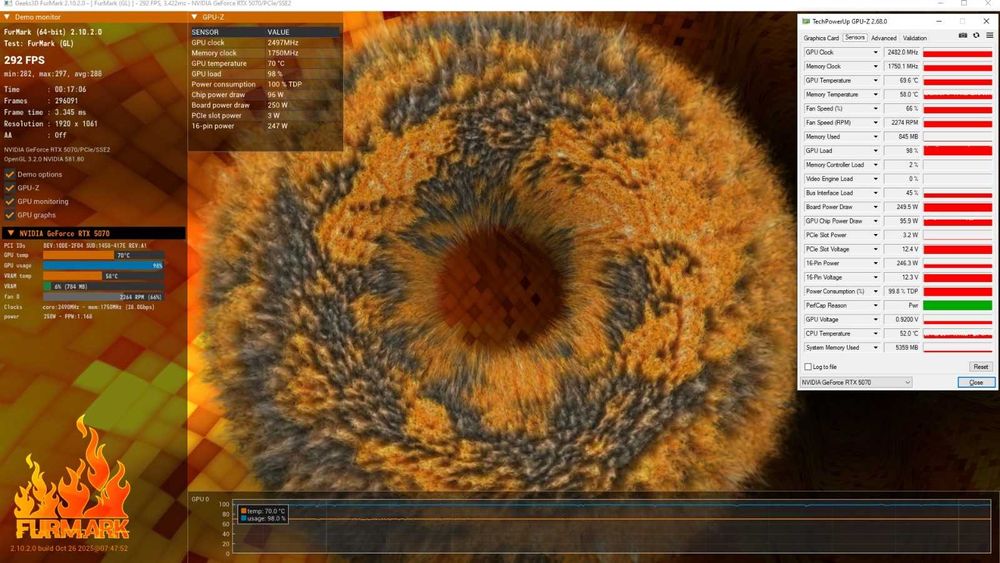
Task: Disable the GPU monitoring checkbox
Action: coord(10,201)
